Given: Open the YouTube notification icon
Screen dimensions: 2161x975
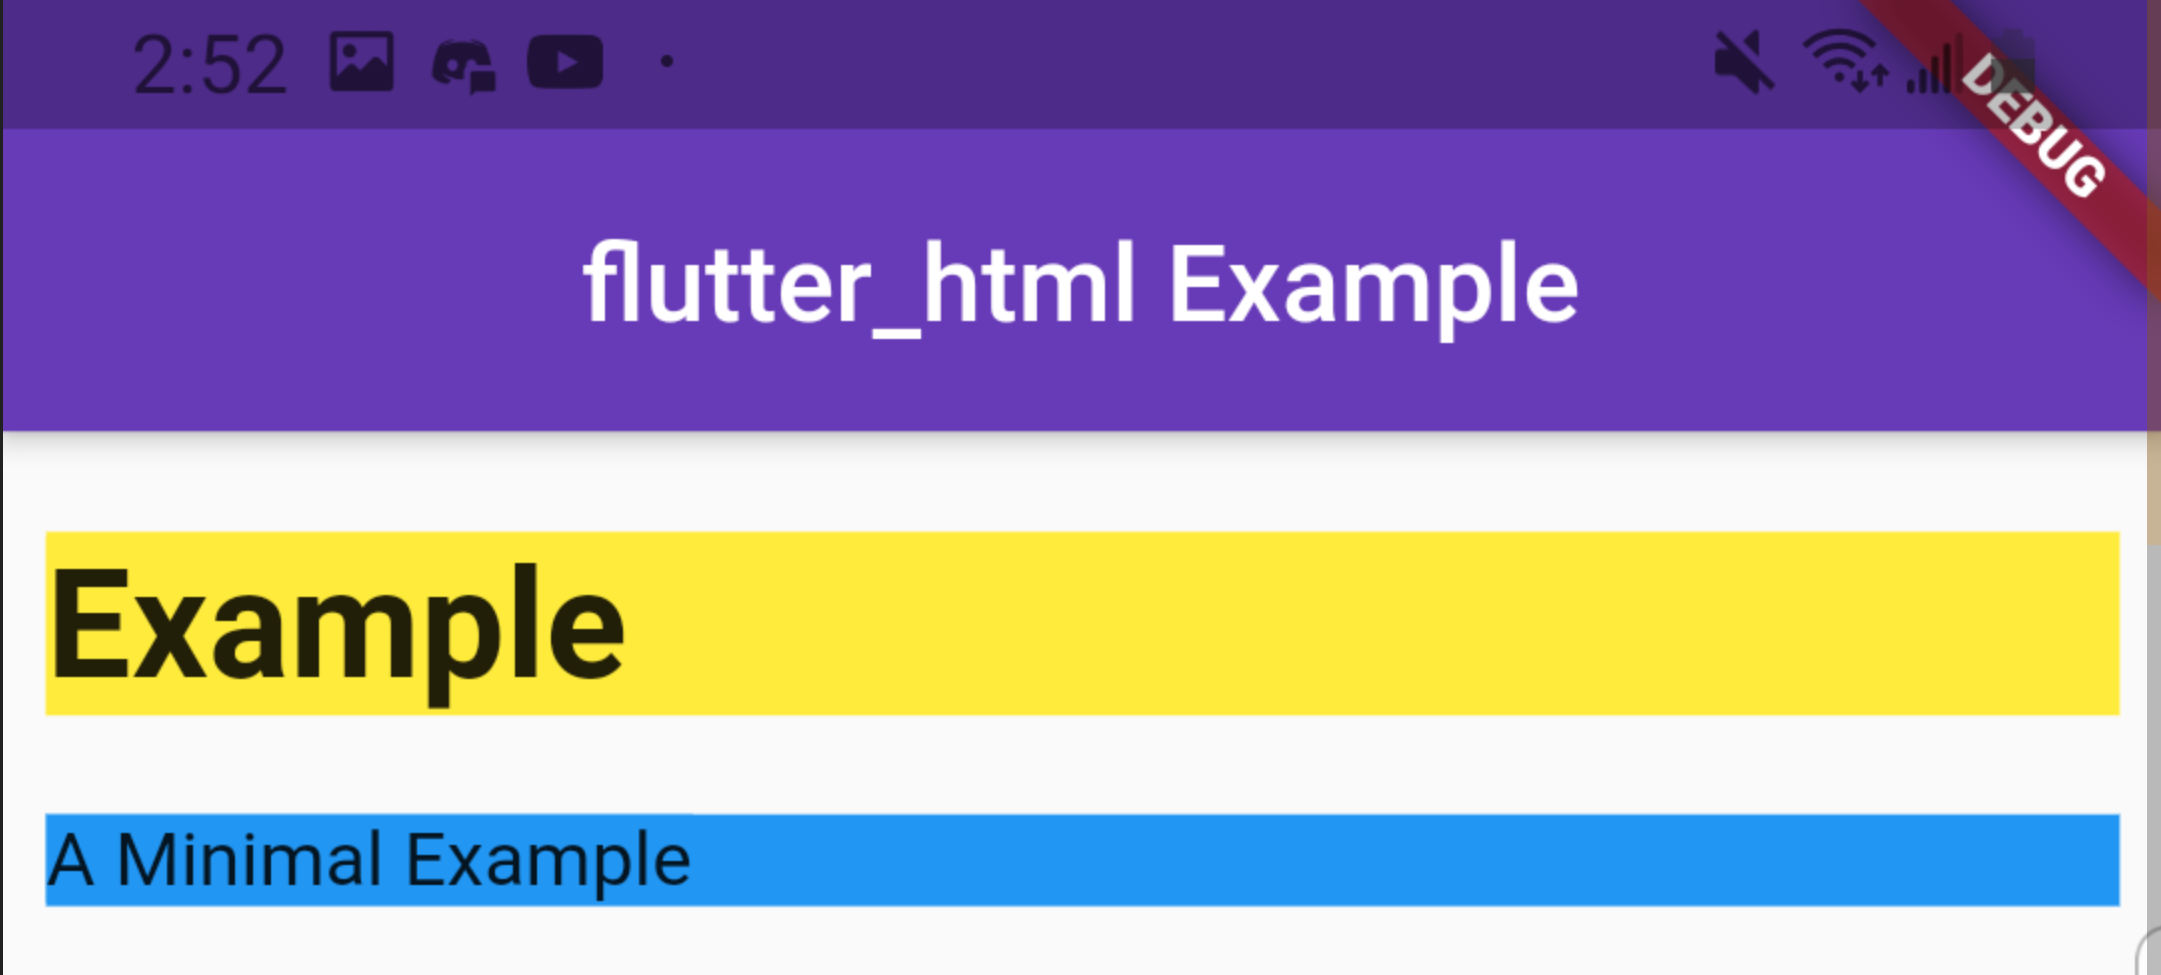Looking at the screenshot, I should pos(566,62).
